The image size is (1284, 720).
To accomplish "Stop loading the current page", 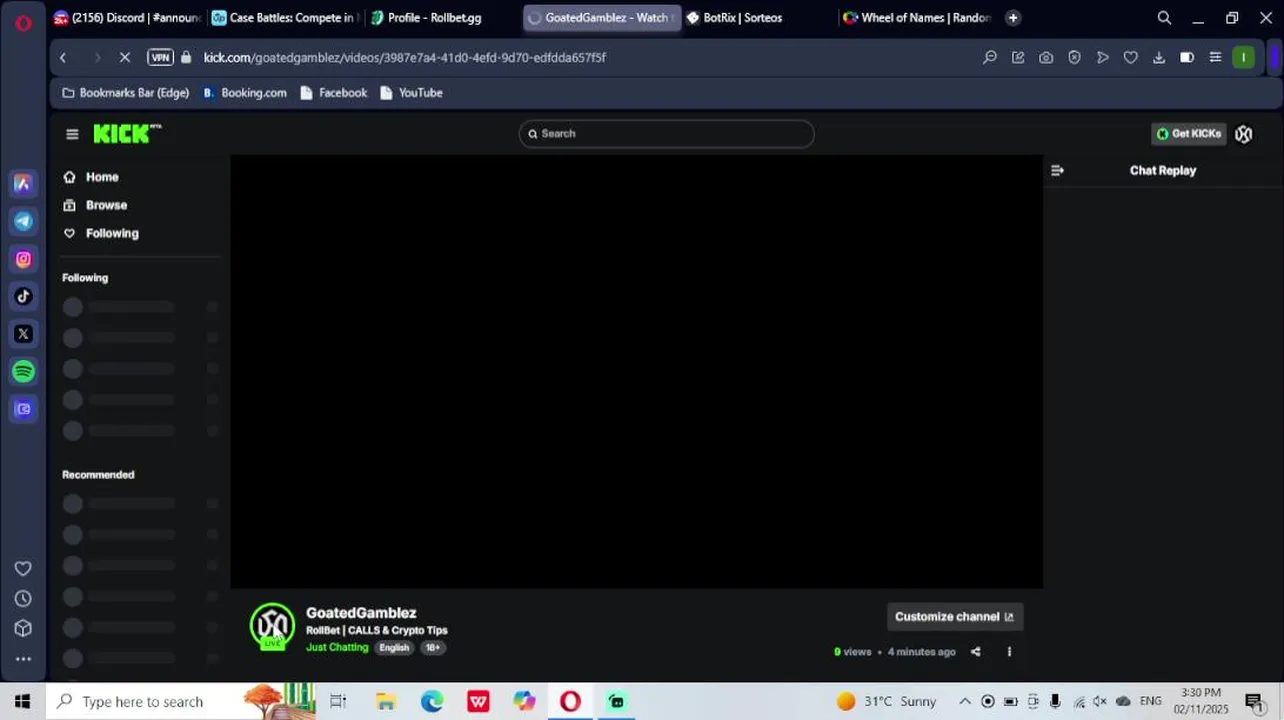I will 125,58.
